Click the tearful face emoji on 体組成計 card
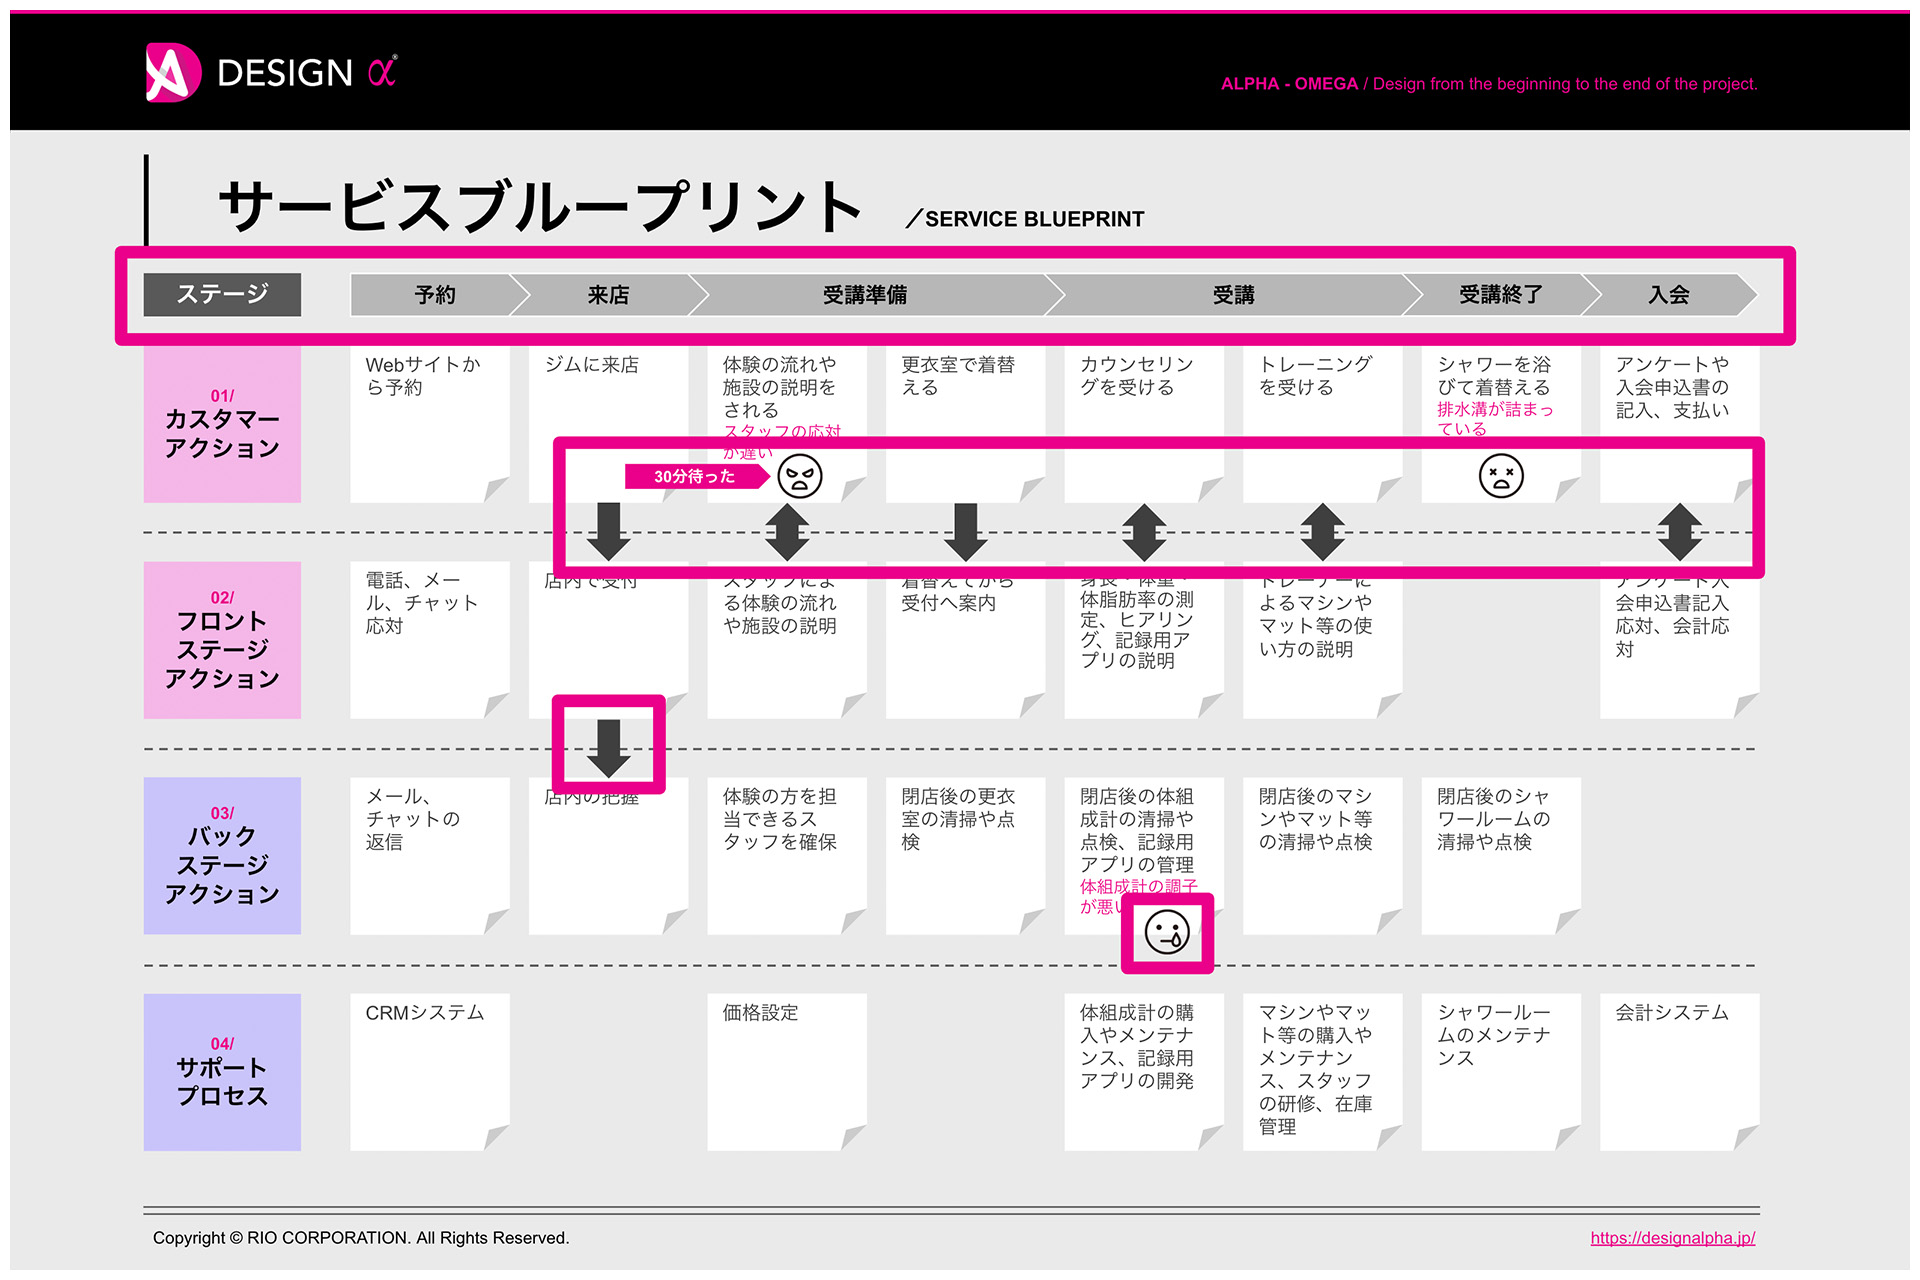Image resolution: width=1920 pixels, height=1280 pixels. point(1167,933)
